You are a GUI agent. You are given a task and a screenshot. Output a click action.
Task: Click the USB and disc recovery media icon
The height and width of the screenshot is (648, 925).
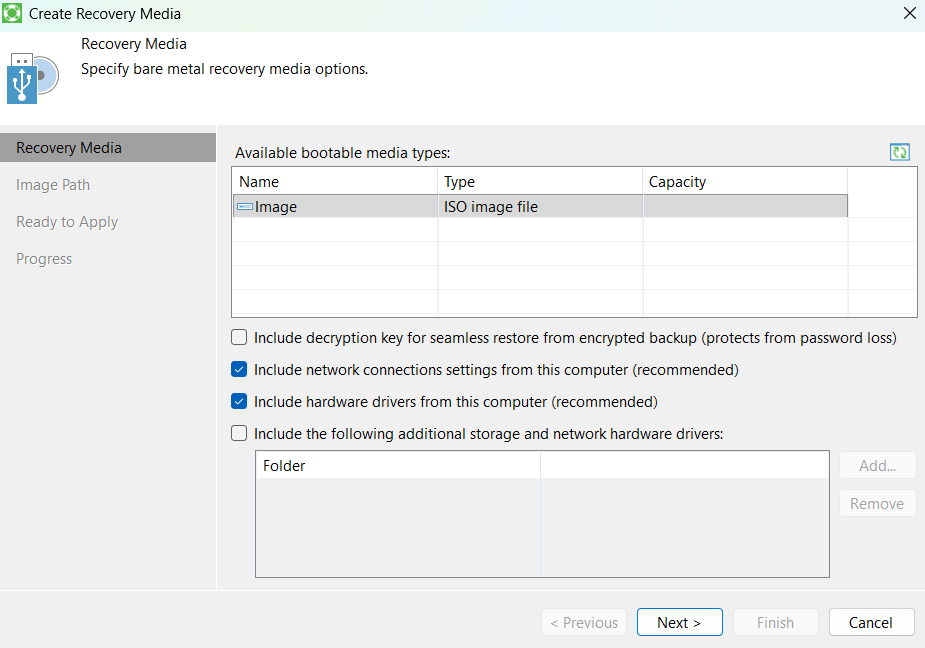click(x=33, y=78)
